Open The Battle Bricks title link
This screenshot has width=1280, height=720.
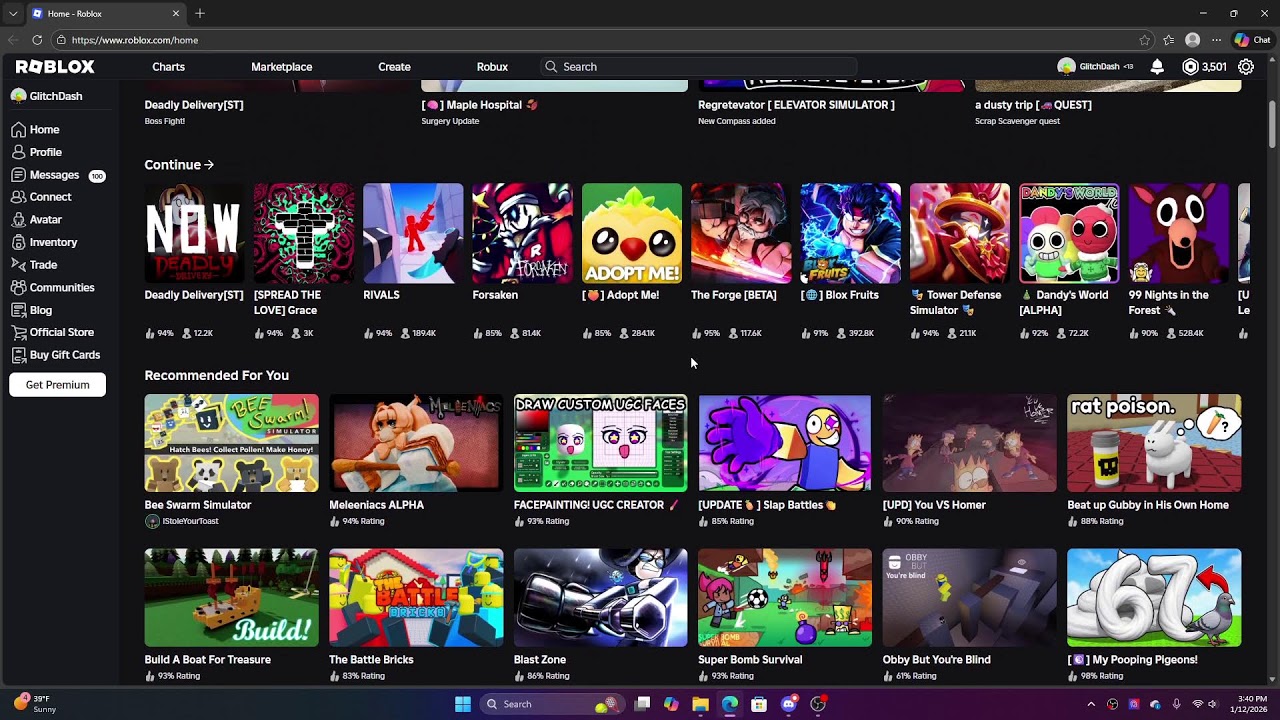371,660
